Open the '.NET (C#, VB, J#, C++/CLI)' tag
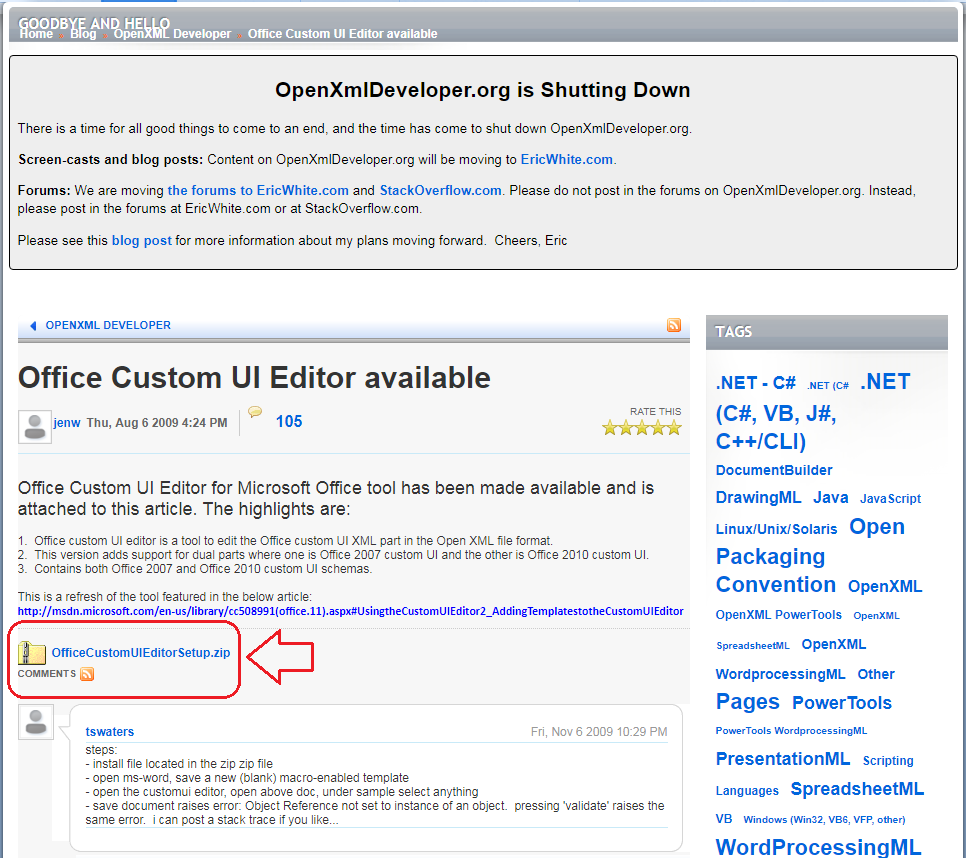 point(813,411)
